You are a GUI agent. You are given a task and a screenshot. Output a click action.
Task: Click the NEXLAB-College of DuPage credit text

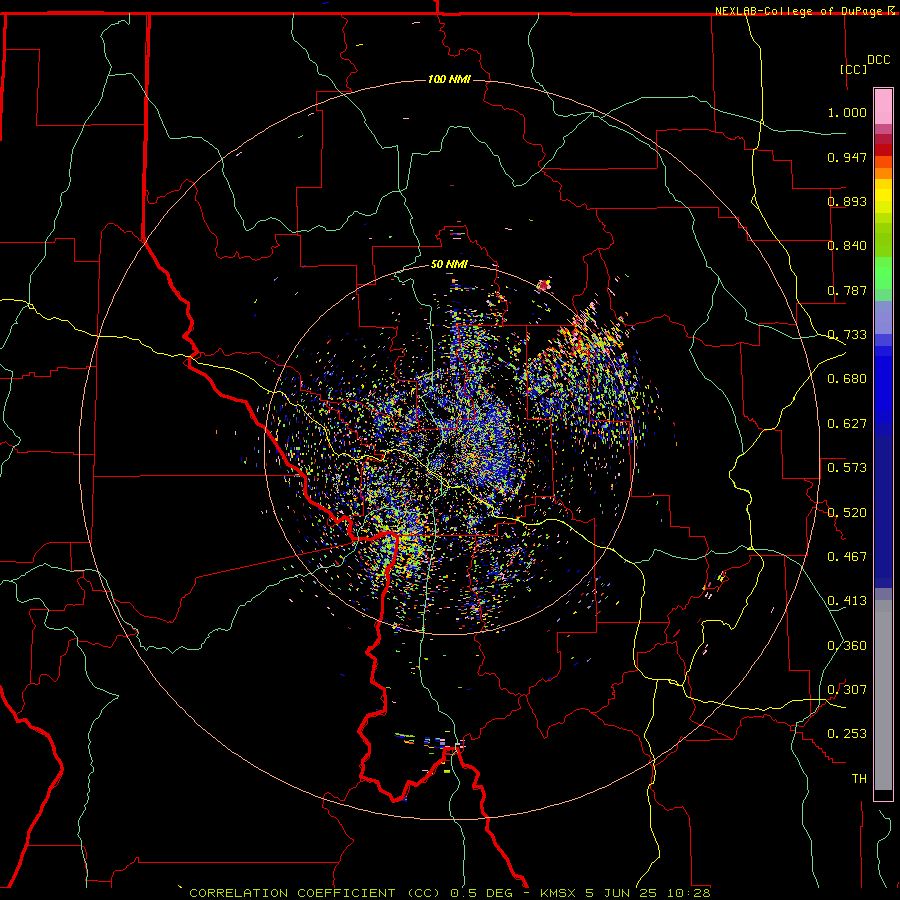tap(800, 11)
